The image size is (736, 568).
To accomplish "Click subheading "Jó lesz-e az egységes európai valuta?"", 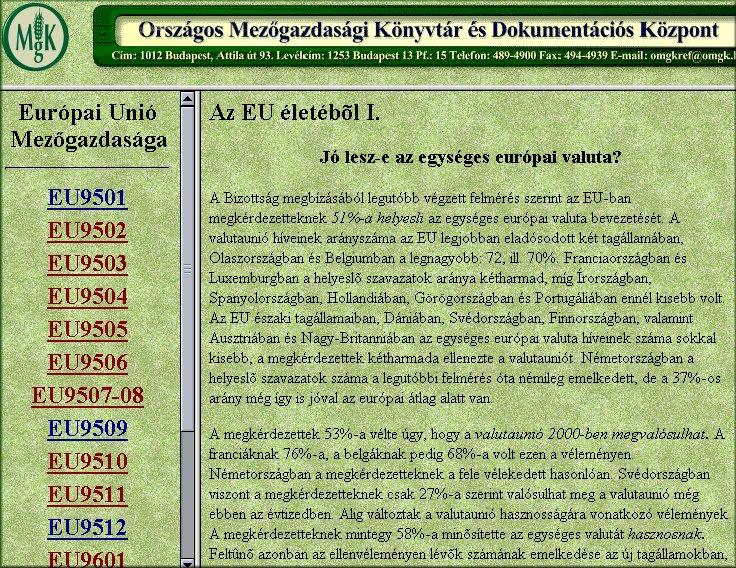I will point(470,157).
